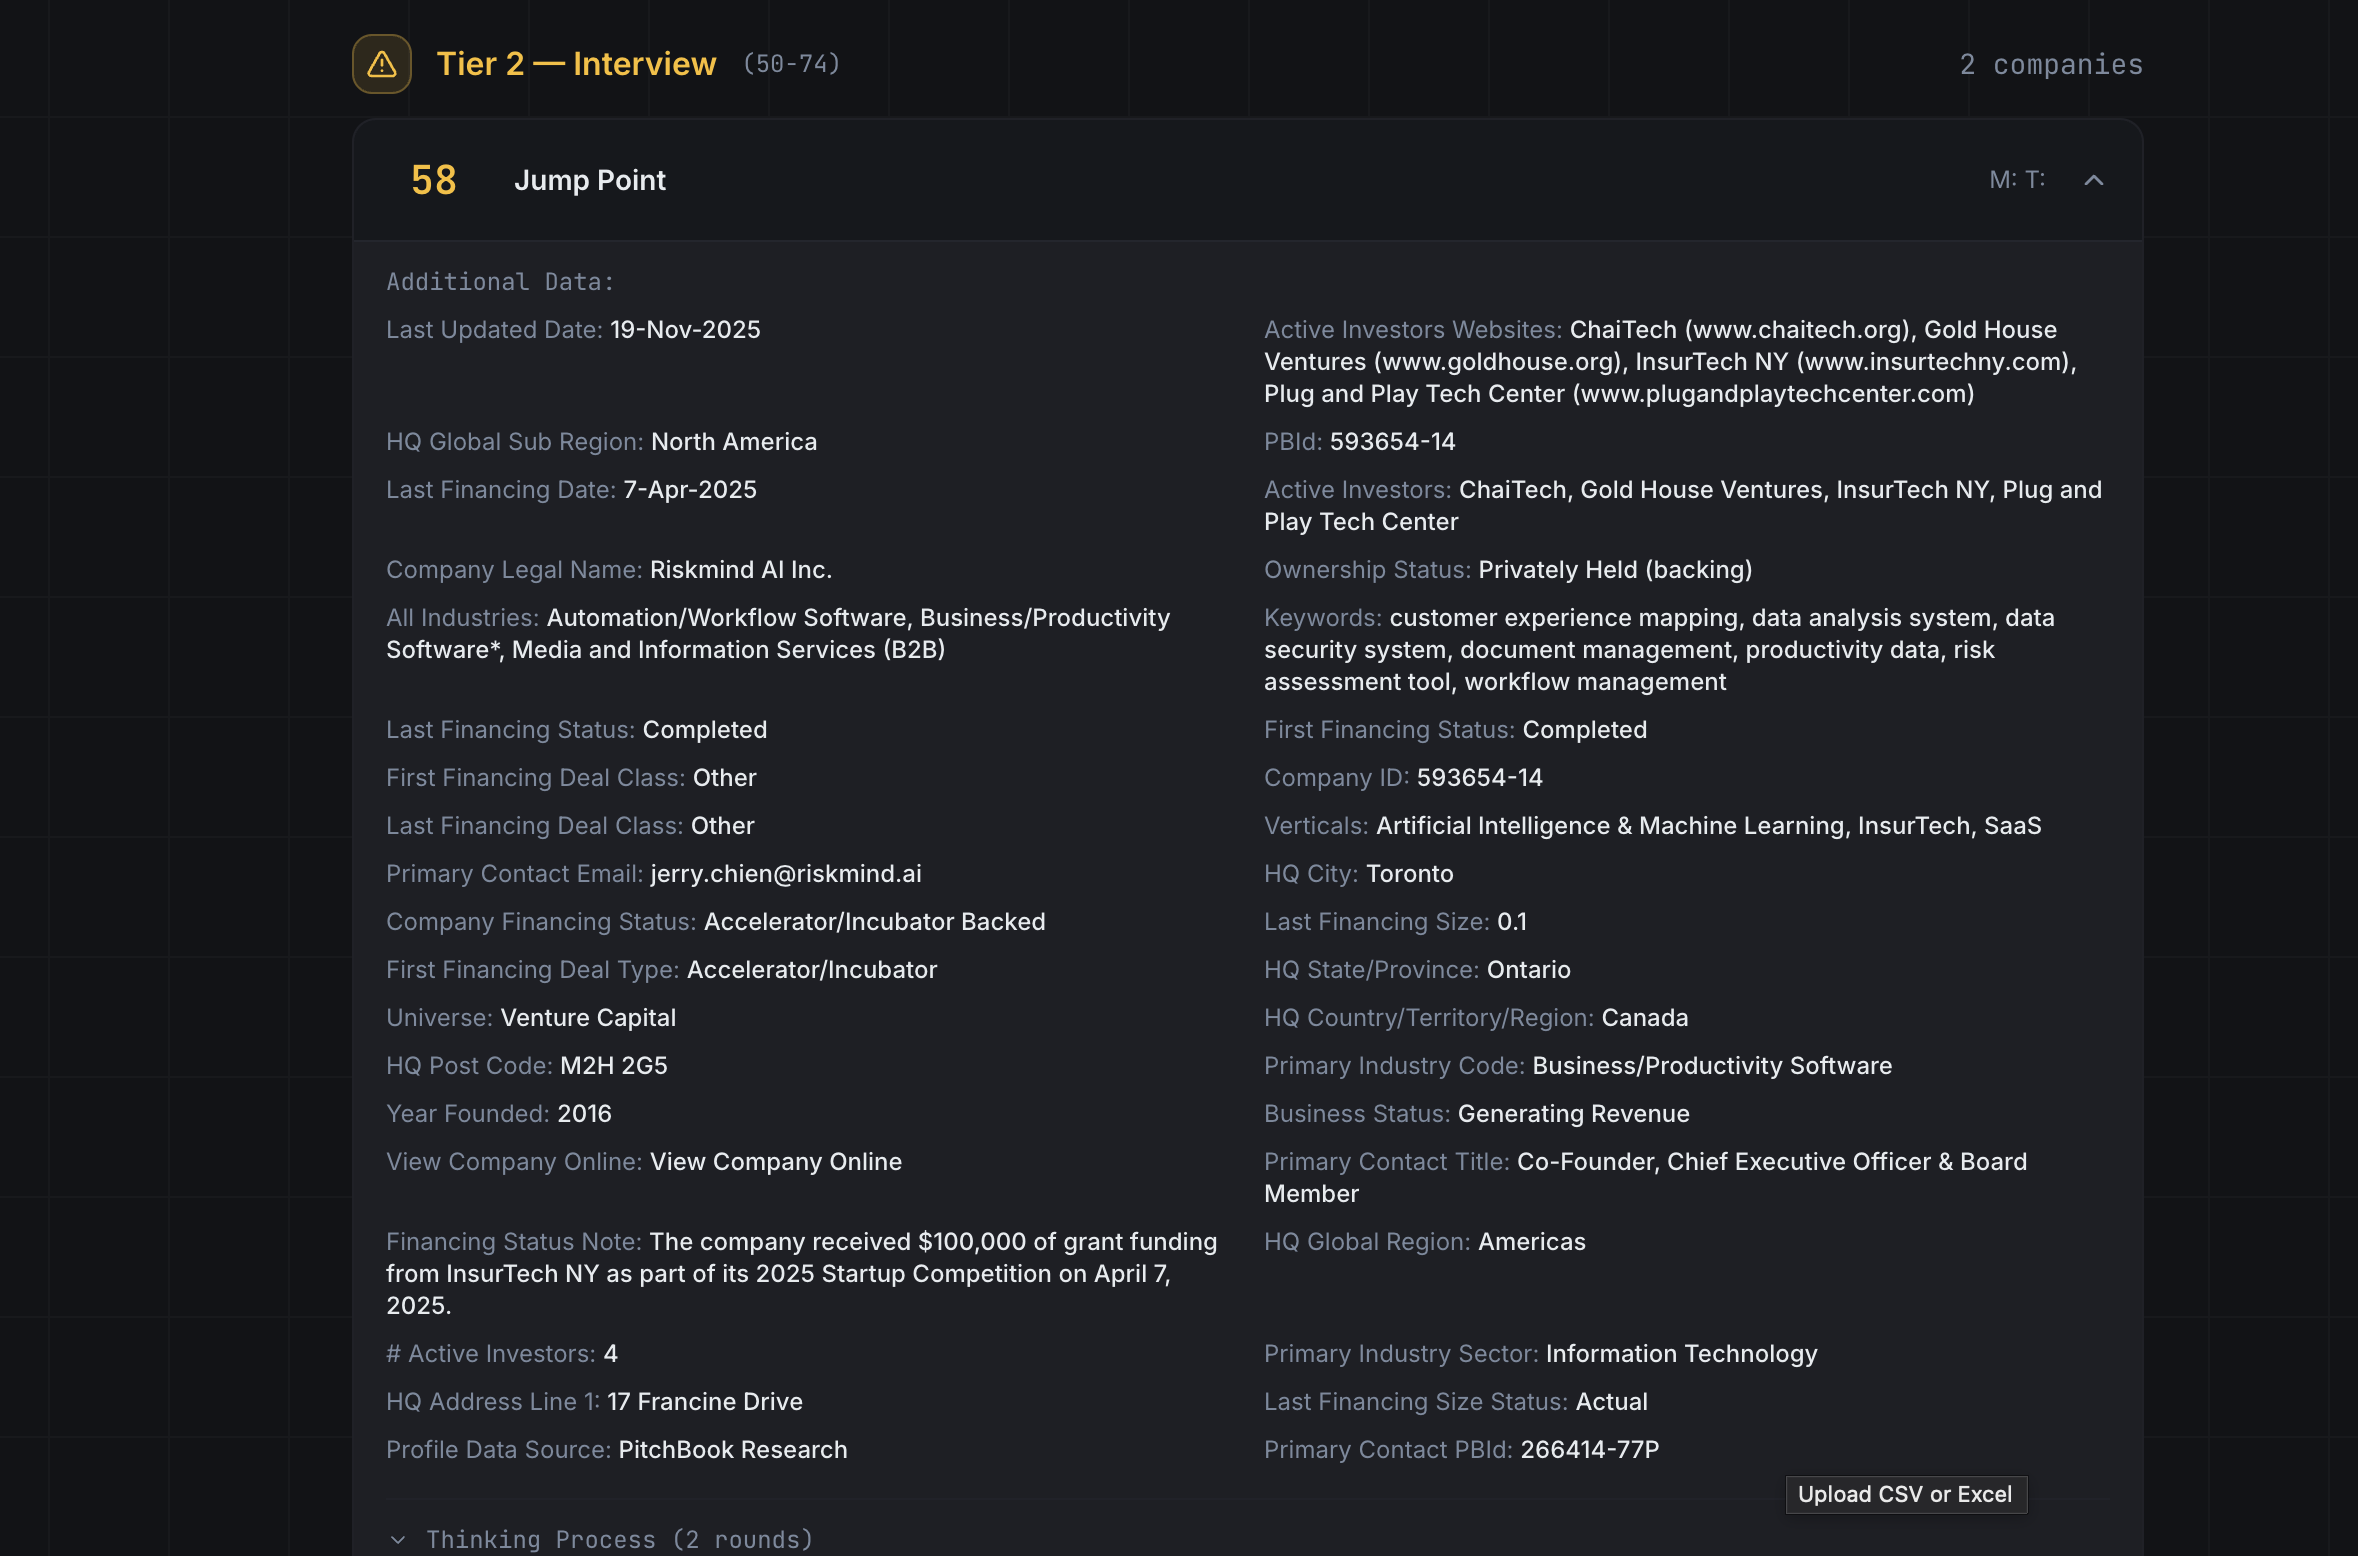Click the M: T: indicator label
The height and width of the screenshot is (1556, 2358).
[x=2016, y=180]
